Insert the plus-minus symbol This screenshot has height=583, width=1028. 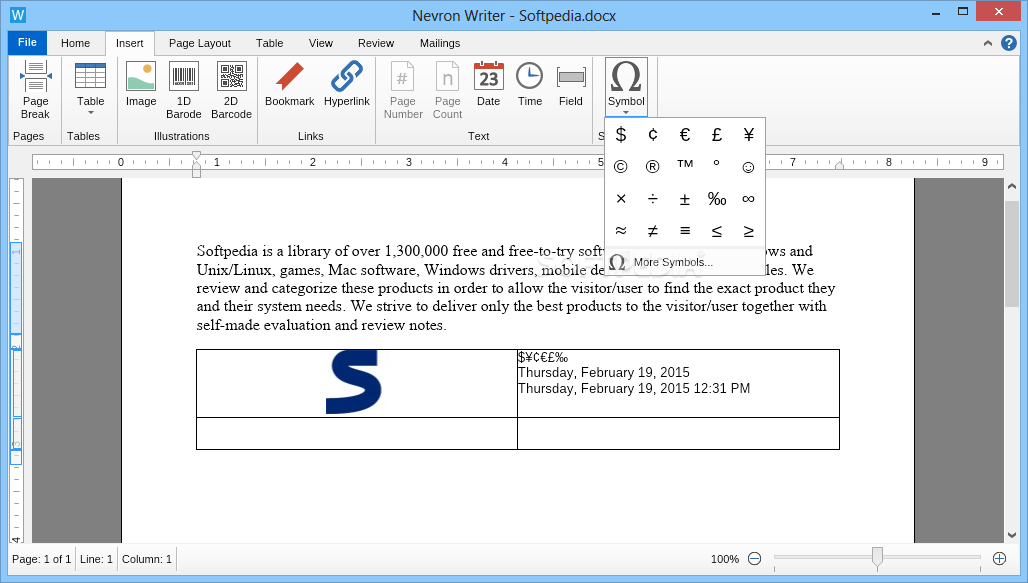click(x=684, y=199)
